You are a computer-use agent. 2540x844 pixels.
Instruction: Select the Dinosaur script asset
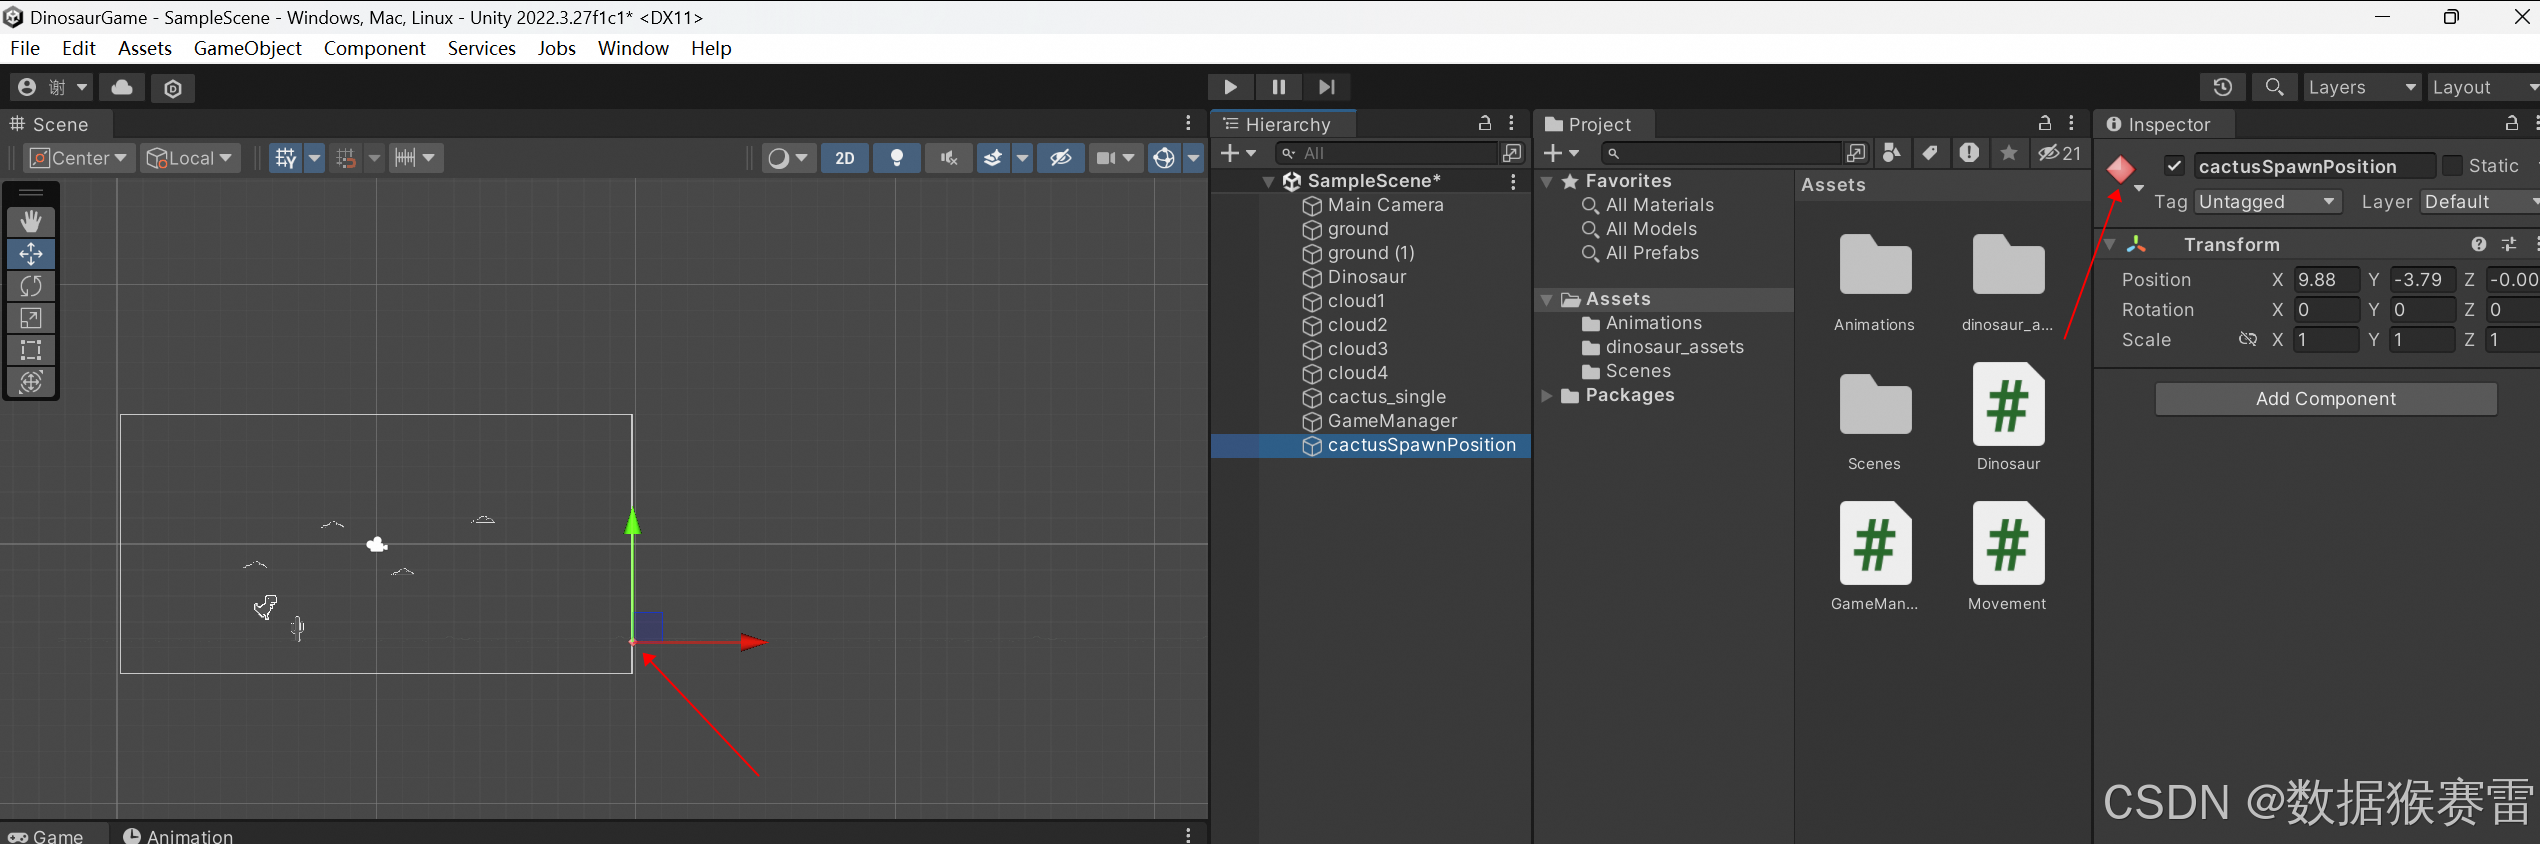click(2008, 417)
